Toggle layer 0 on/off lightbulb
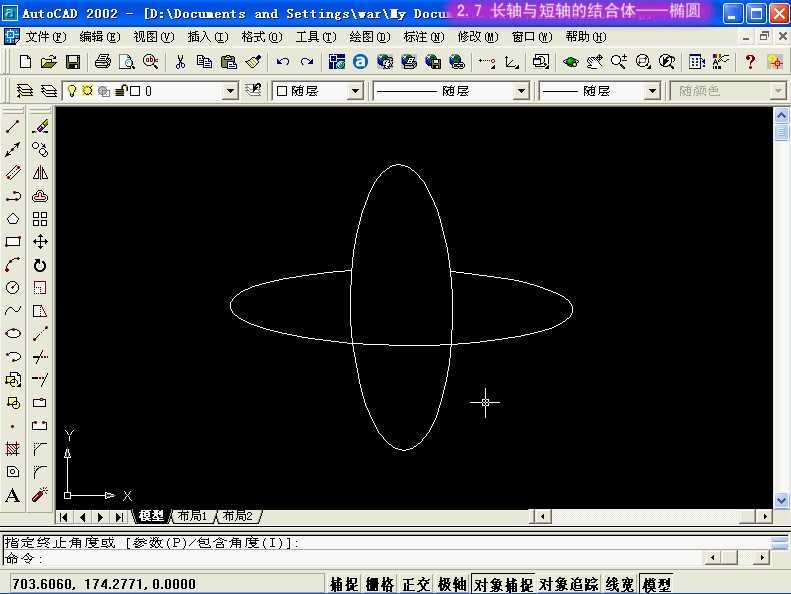Image resolution: width=791 pixels, height=594 pixels. tap(72, 91)
